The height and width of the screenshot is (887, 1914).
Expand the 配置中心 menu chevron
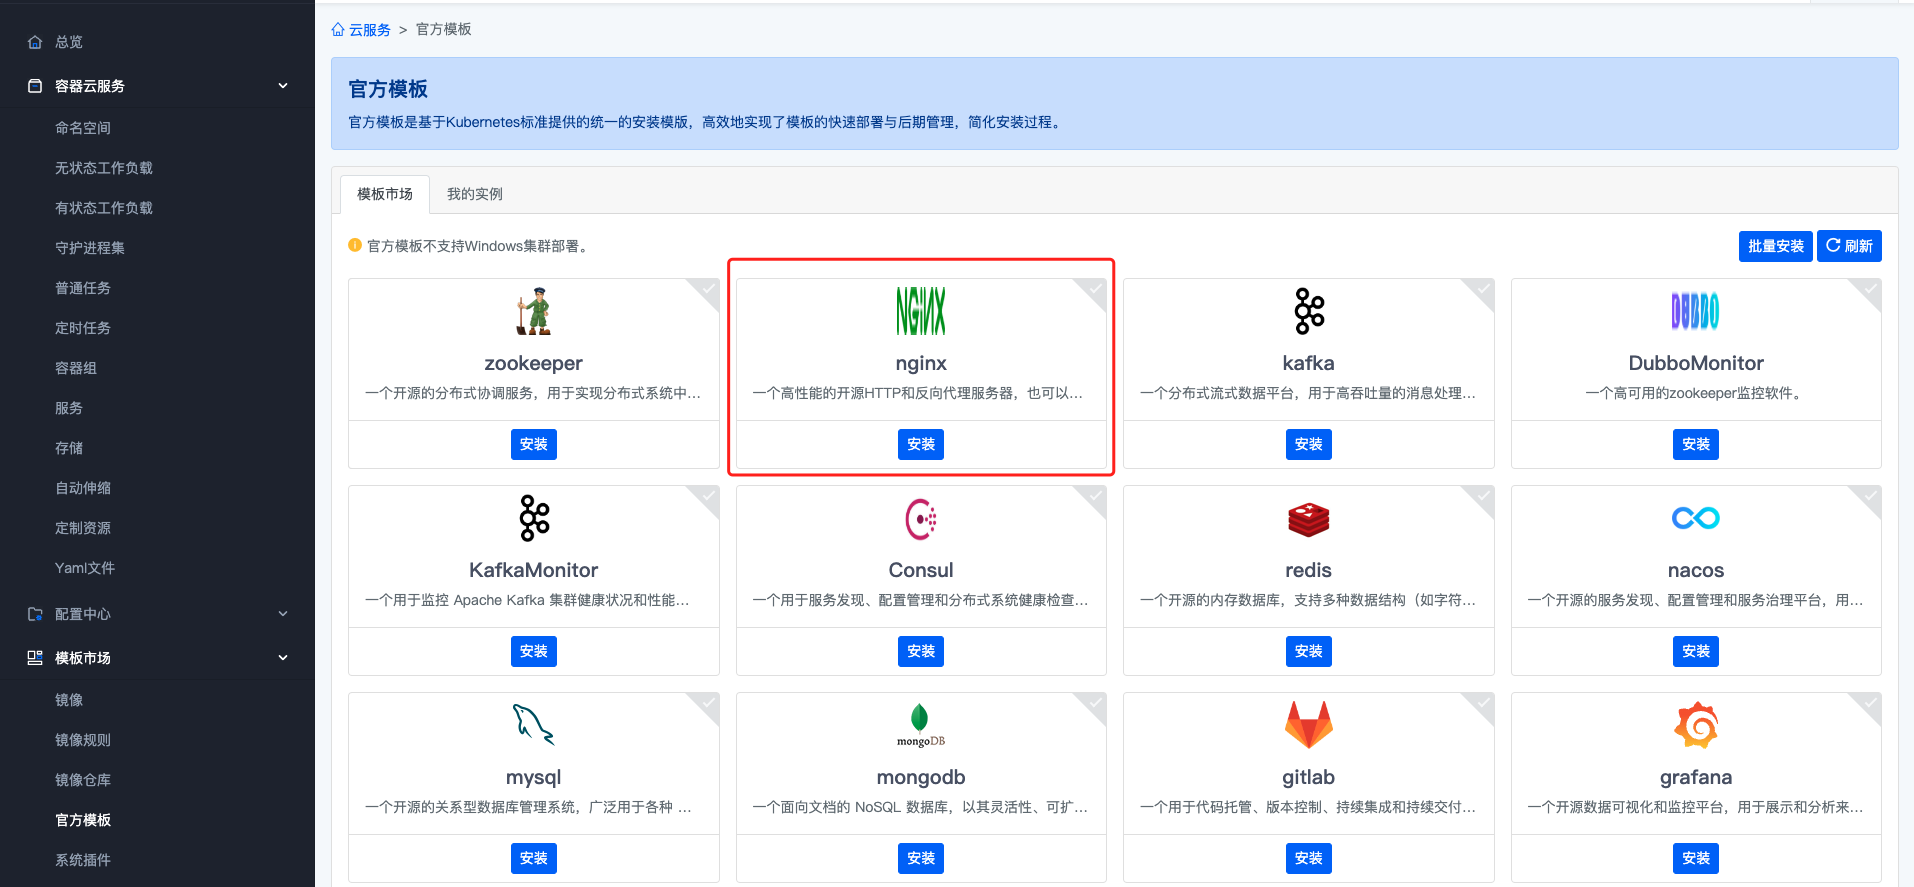tap(283, 614)
